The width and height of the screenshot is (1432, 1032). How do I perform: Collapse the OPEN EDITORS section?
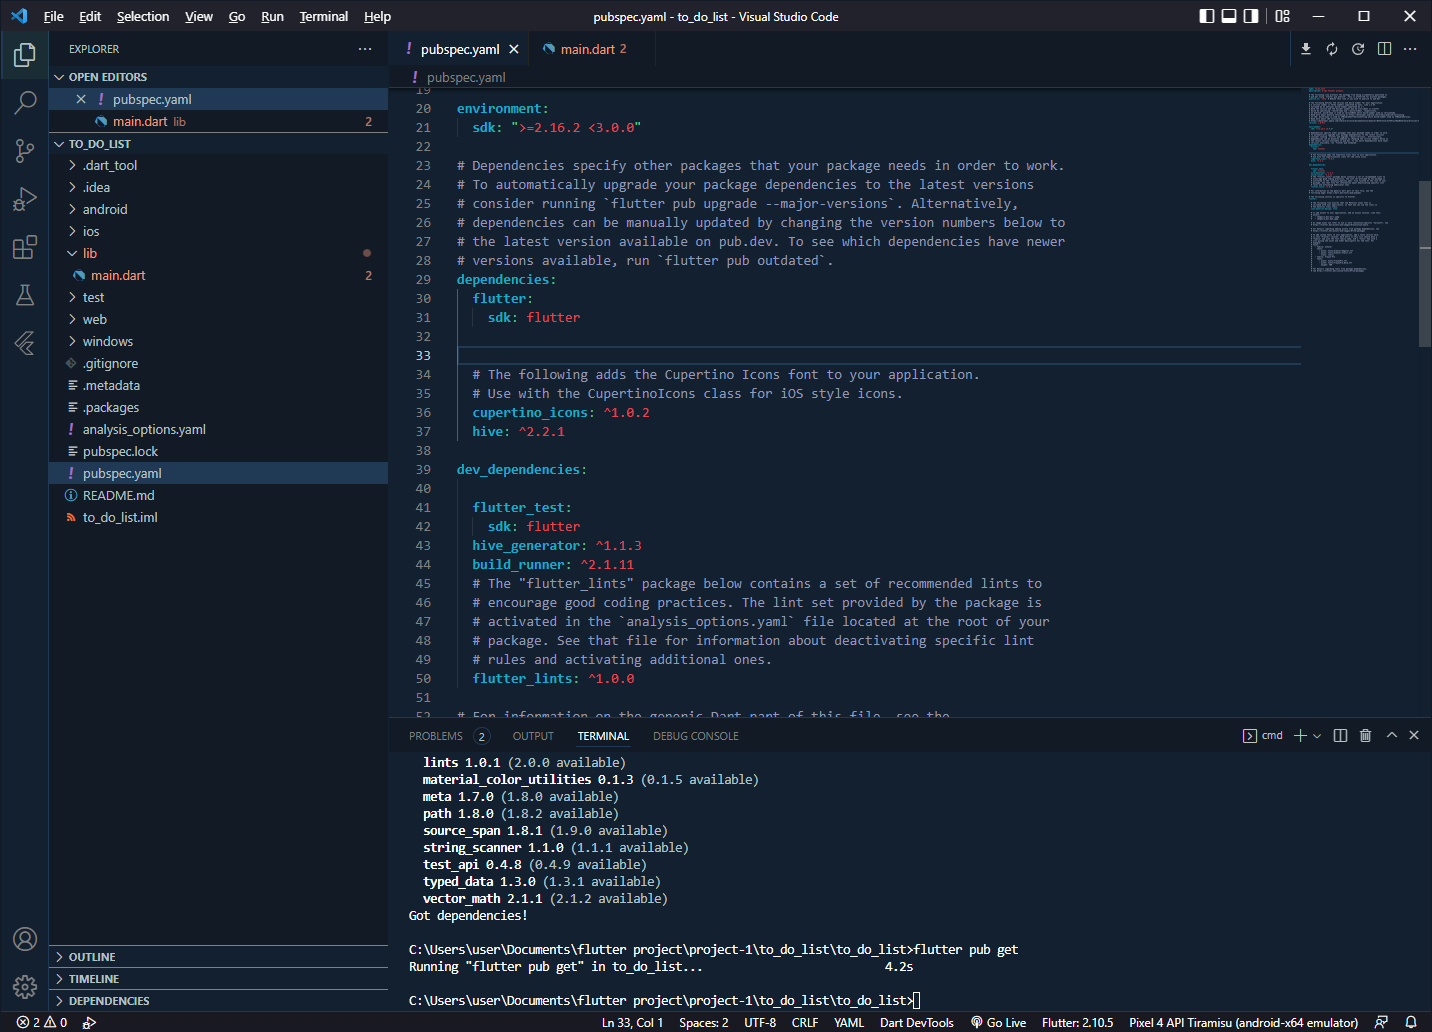tap(218, 77)
